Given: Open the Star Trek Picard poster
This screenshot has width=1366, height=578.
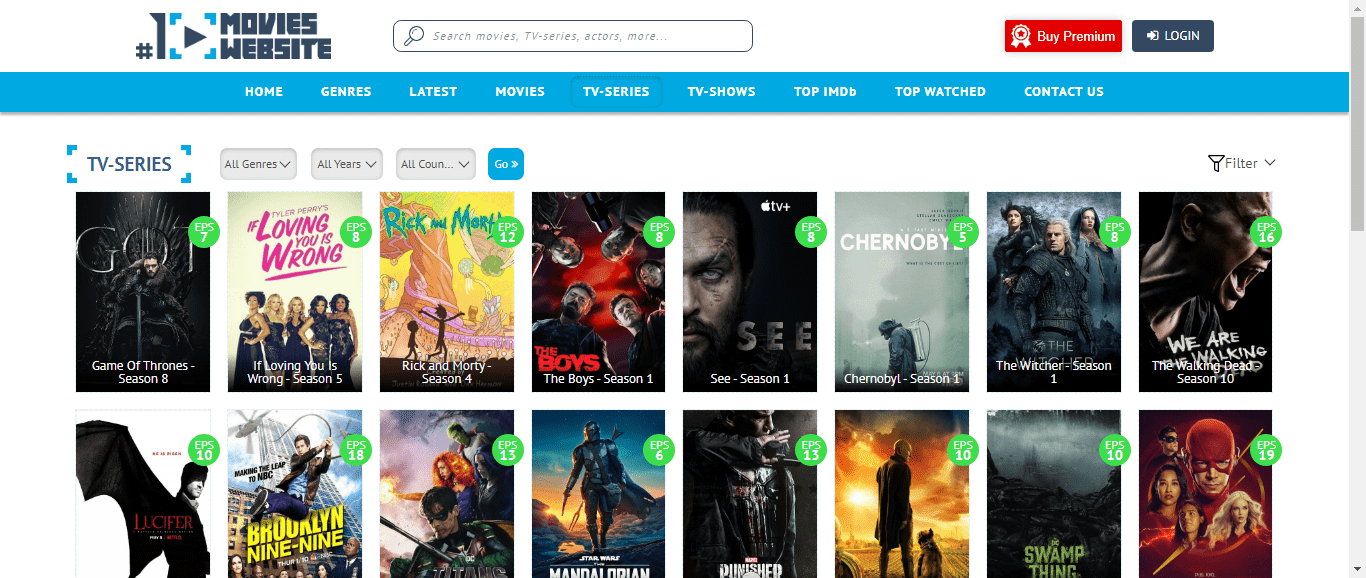Looking at the screenshot, I should [x=902, y=494].
